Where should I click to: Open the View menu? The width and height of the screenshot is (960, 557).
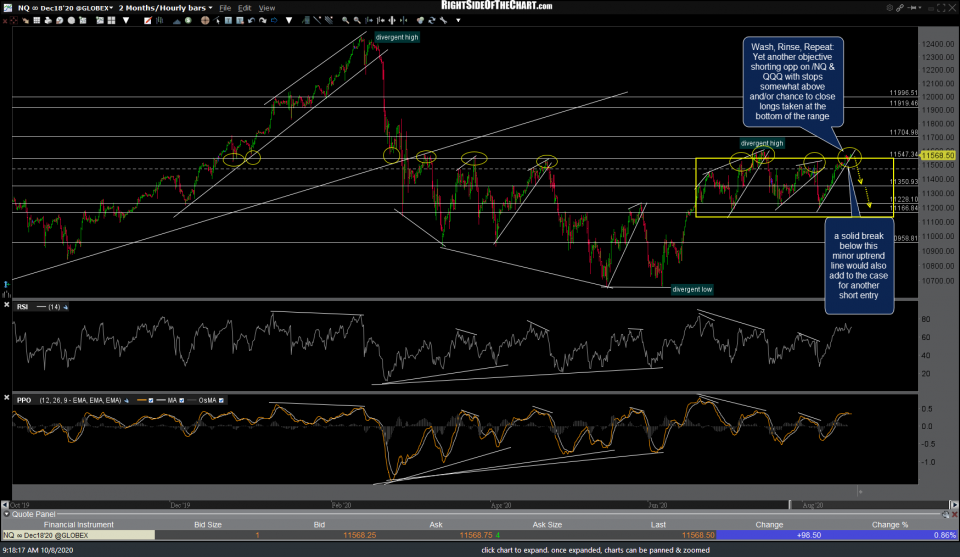click(267, 8)
